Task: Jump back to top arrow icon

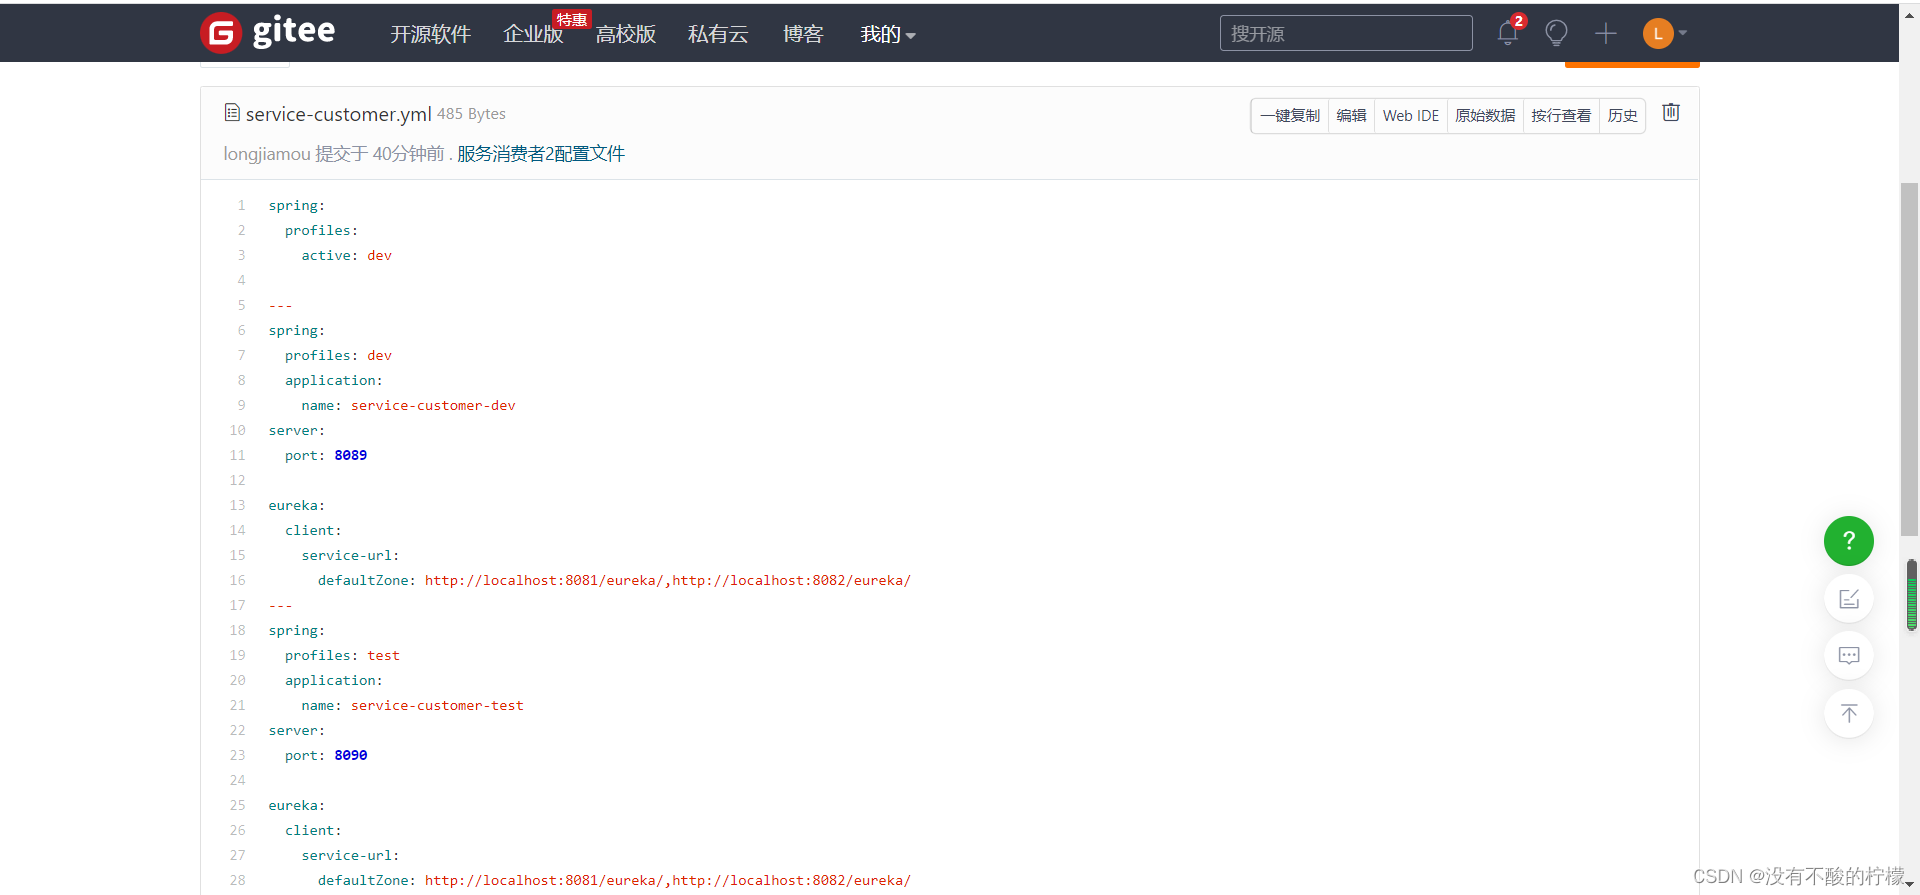Action: pos(1849,713)
